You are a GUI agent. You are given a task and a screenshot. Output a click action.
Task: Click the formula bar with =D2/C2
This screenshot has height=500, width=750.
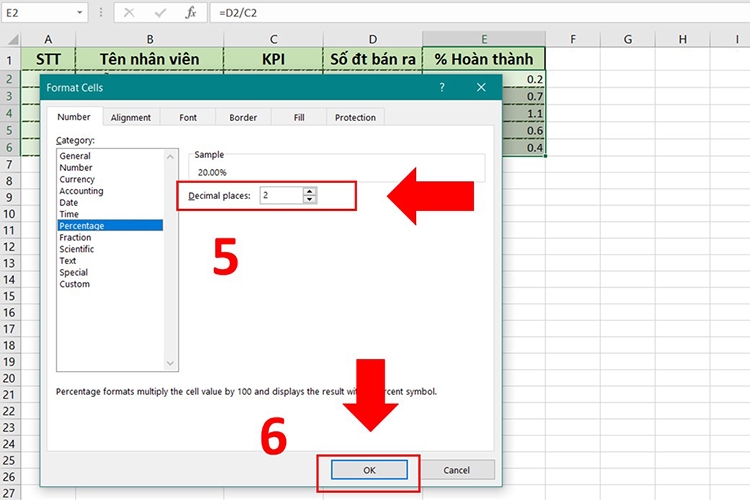pyautogui.click(x=480, y=12)
